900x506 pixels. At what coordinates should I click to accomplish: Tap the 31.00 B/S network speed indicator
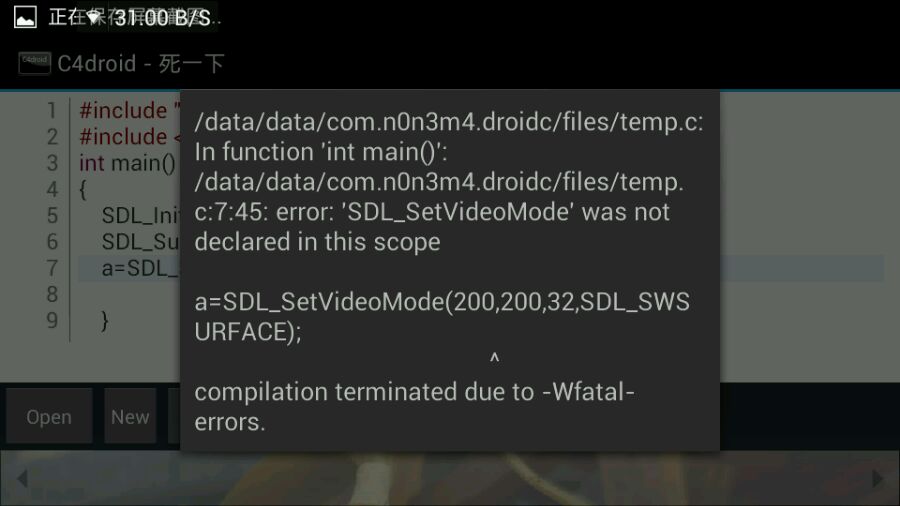click(x=162, y=18)
